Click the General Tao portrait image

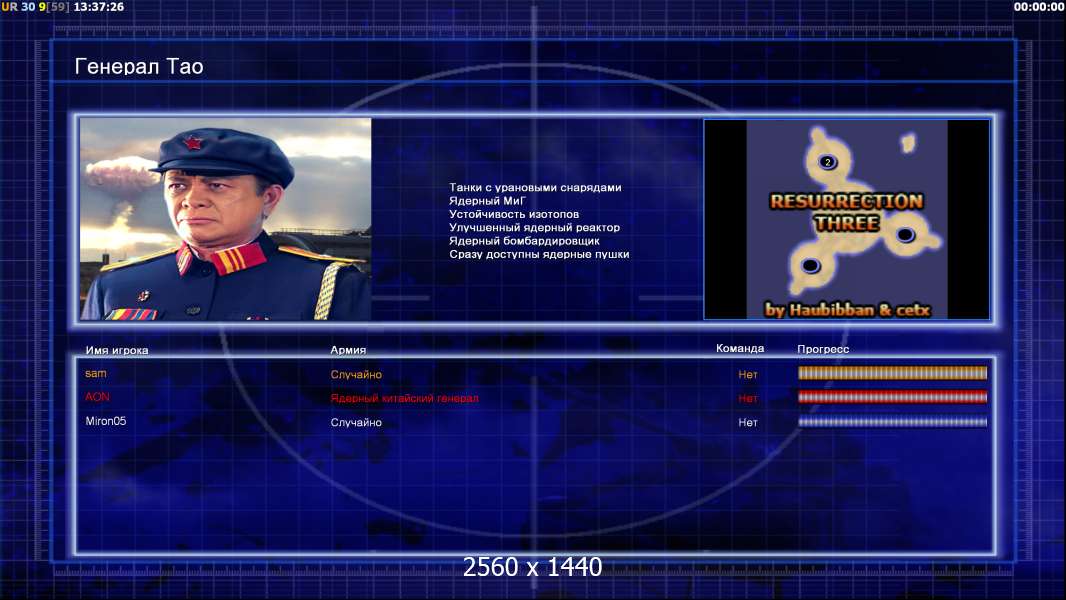tap(225, 219)
